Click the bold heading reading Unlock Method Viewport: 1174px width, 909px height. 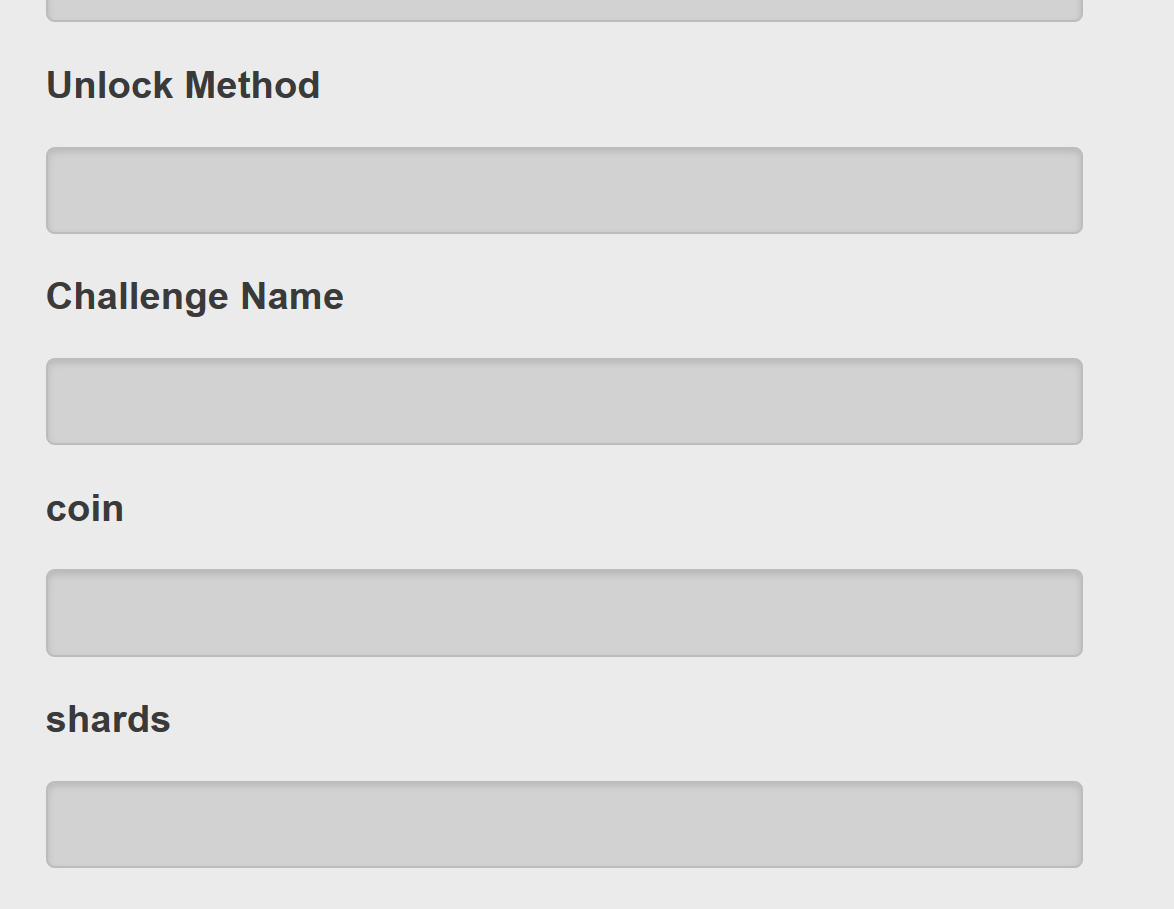tap(183, 85)
